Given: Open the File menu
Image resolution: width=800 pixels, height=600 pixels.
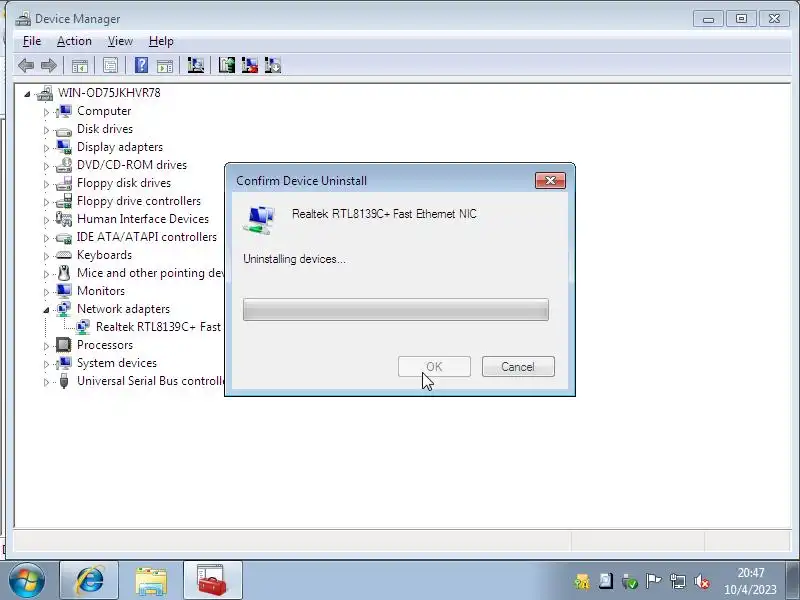Looking at the screenshot, I should click(x=32, y=41).
